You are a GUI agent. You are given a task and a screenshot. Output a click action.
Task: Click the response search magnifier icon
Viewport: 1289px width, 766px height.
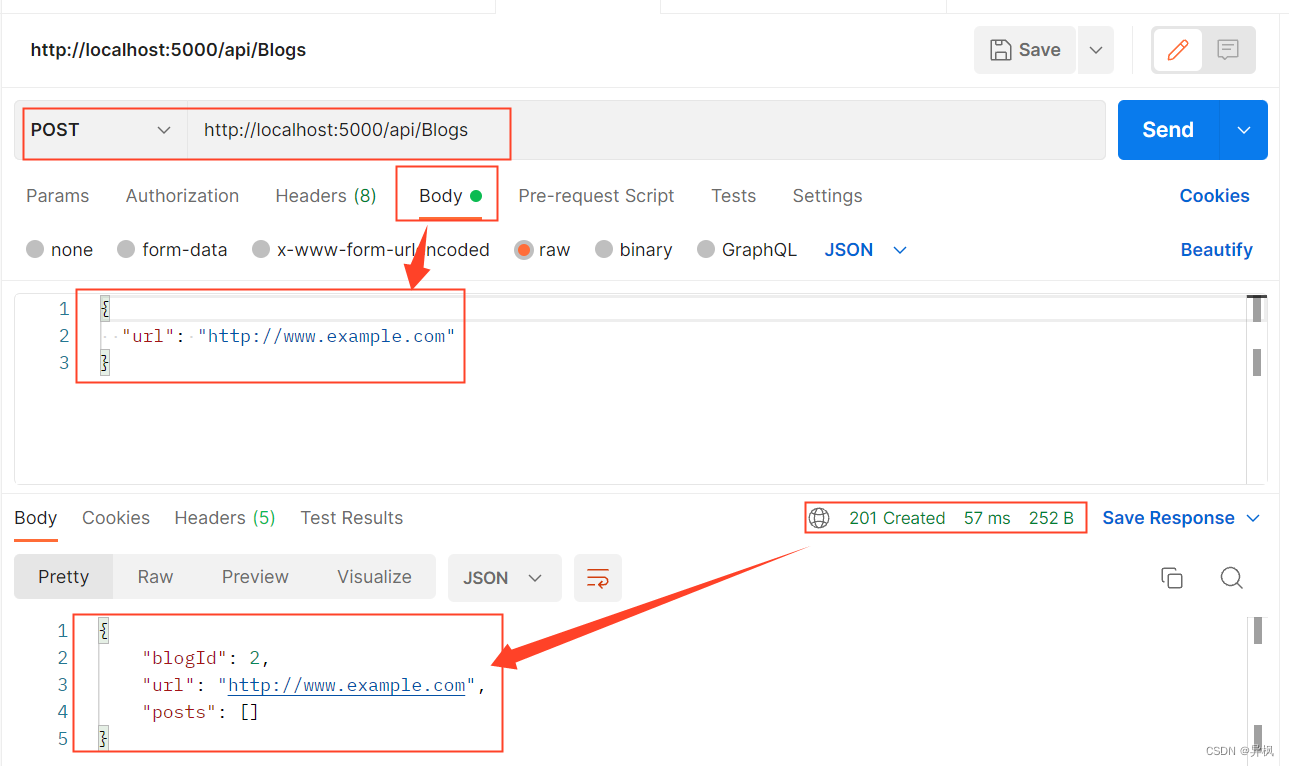1232,578
